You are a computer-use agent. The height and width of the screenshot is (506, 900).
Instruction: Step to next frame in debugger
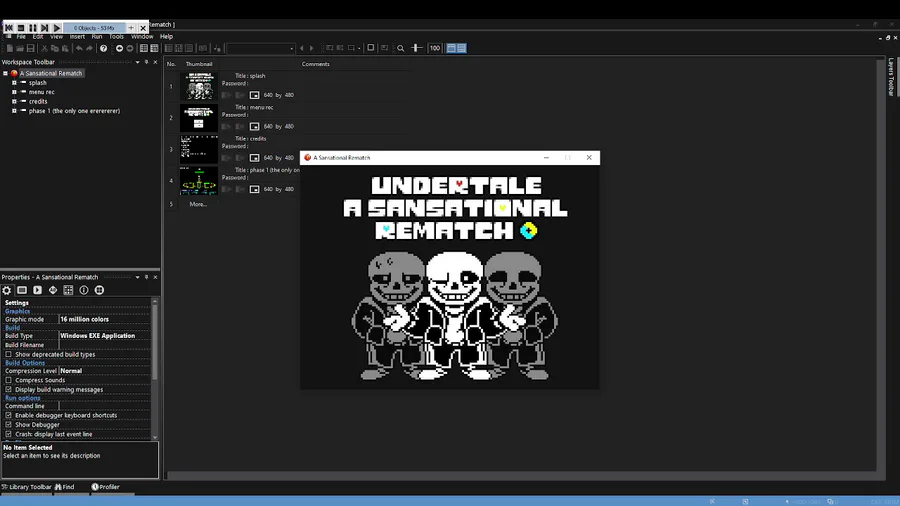[x=45, y=28]
